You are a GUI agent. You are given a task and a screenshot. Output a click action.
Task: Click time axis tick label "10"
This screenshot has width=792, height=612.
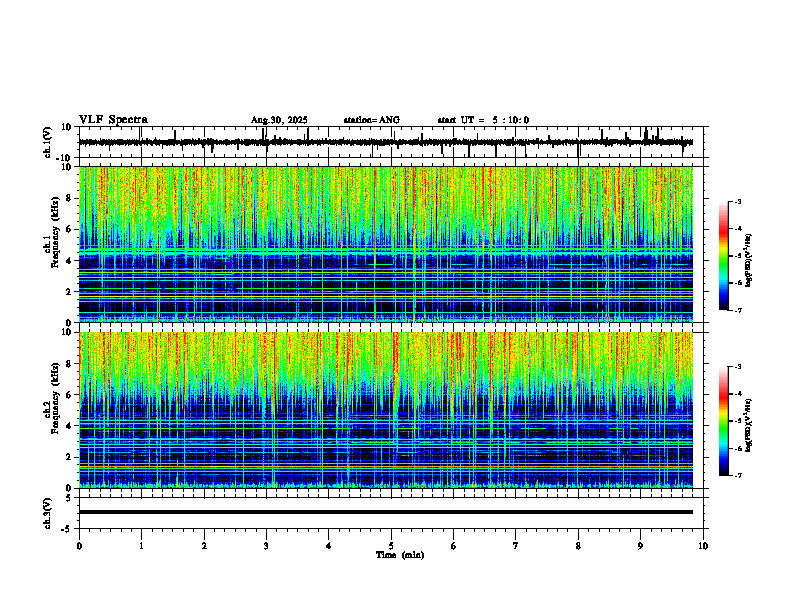pos(703,546)
